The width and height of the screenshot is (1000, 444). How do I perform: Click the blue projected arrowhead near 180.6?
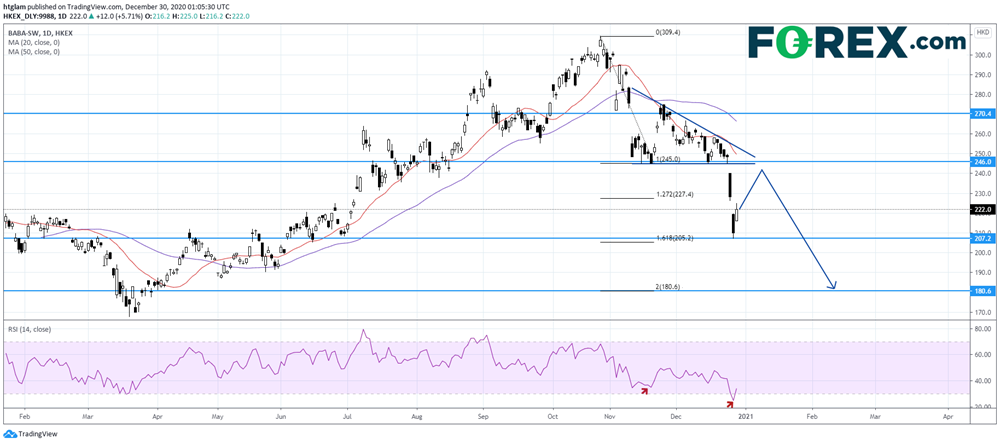(833, 286)
